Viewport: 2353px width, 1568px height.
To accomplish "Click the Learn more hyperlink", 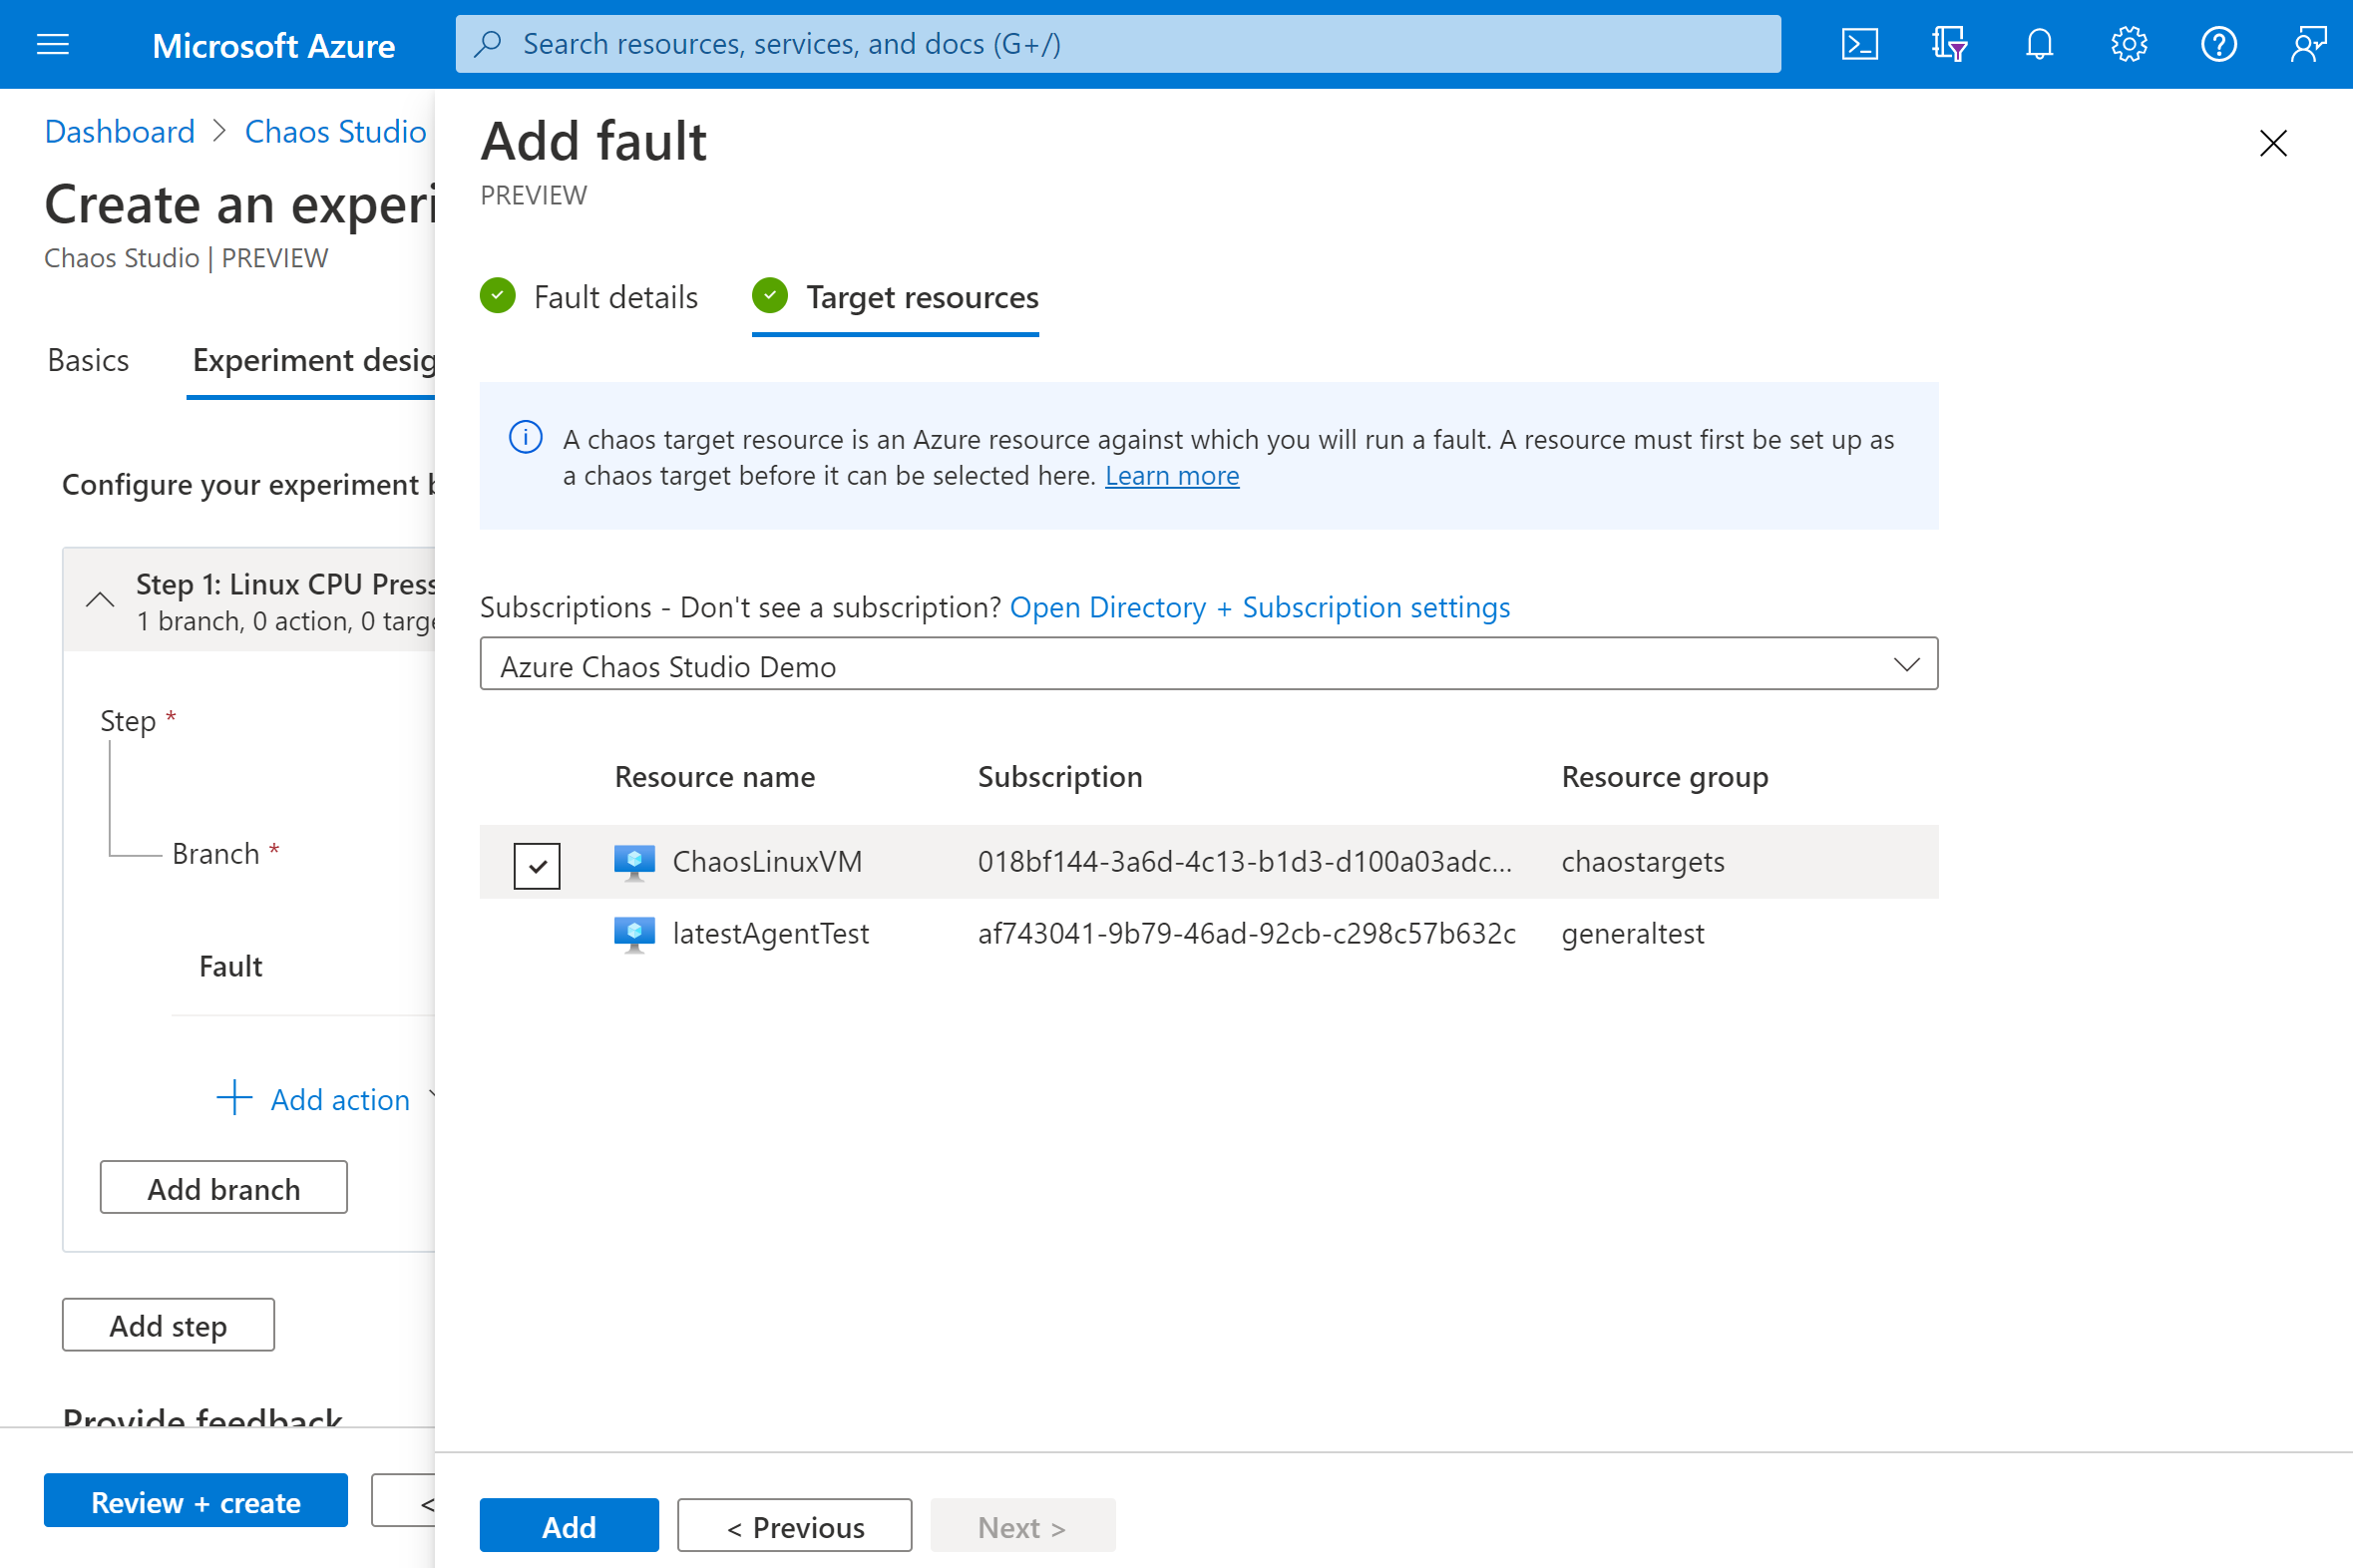I will pyautogui.click(x=1172, y=474).
